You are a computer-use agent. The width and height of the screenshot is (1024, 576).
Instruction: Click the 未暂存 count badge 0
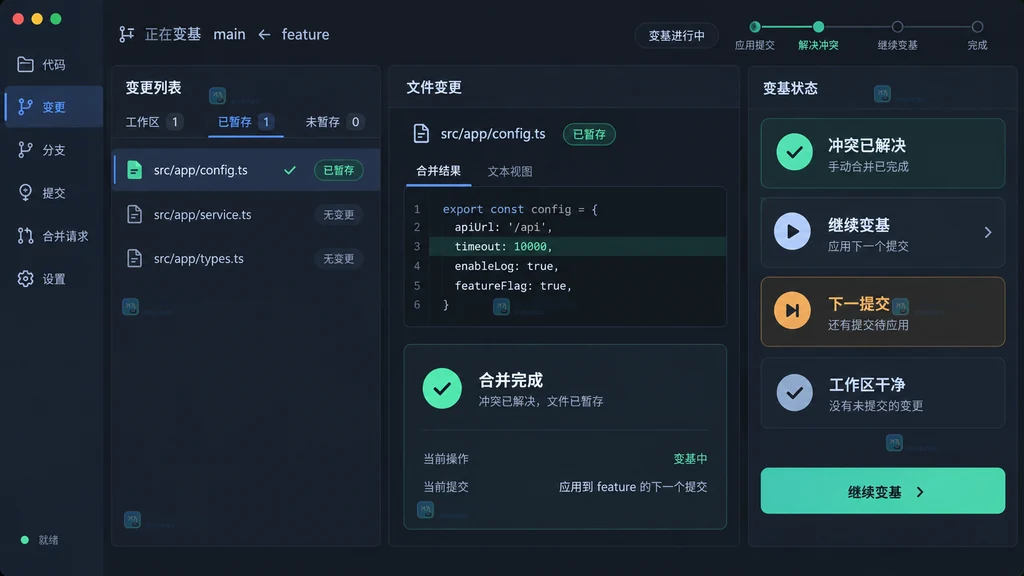(x=355, y=121)
